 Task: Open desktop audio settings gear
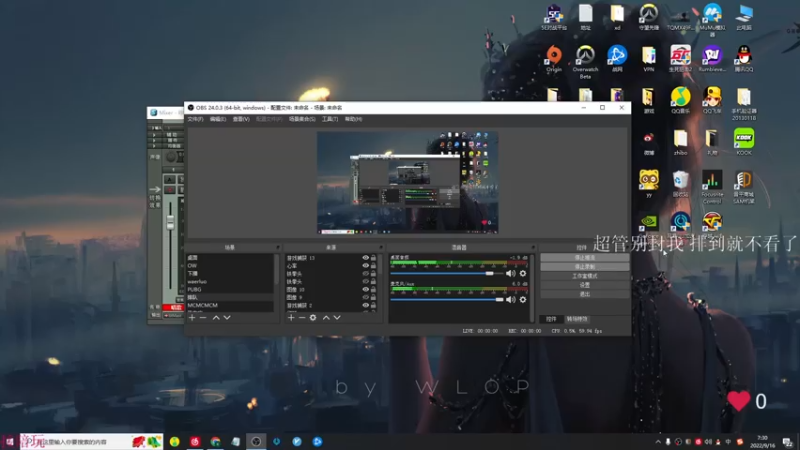tap(522, 273)
